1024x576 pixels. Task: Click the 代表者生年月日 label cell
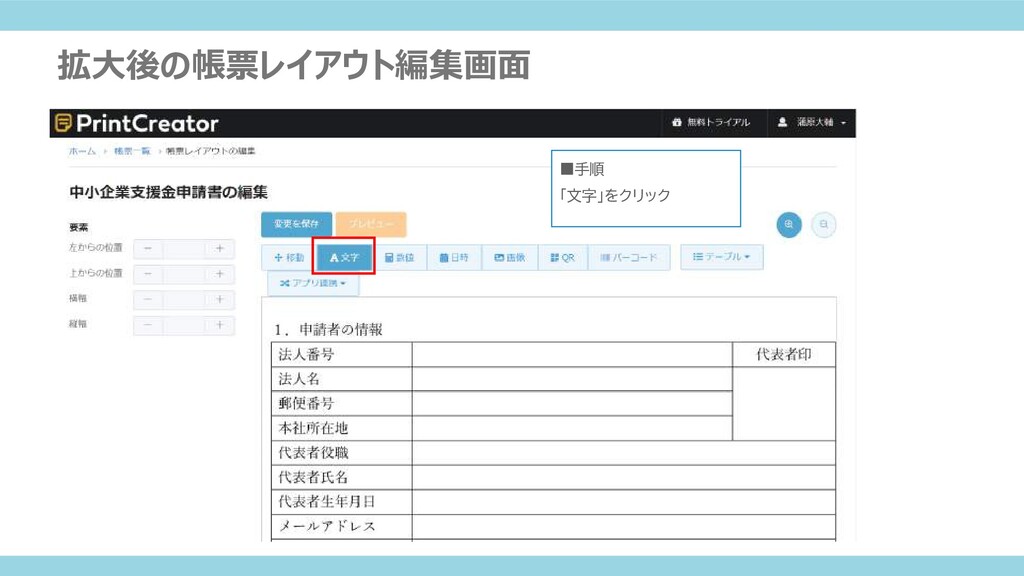342,502
